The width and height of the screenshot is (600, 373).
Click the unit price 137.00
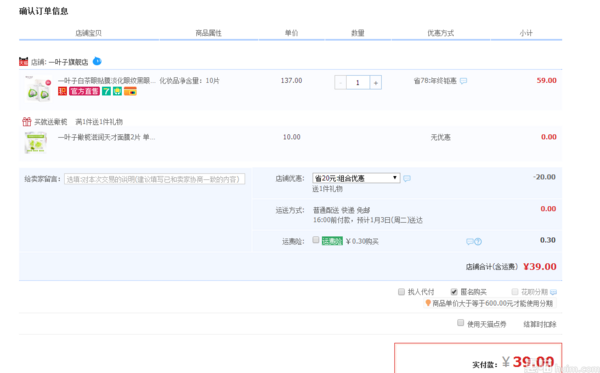[292, 81]
